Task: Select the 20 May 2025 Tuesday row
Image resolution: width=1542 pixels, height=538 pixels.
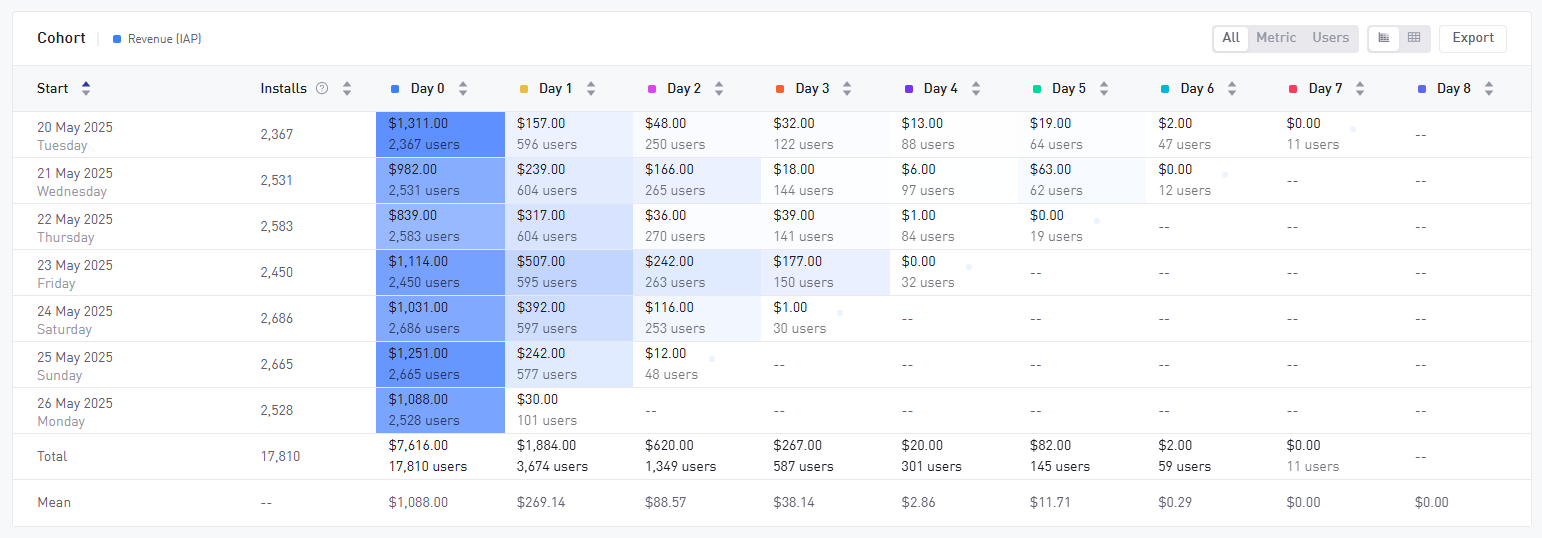Action: [x=771, y=134]
